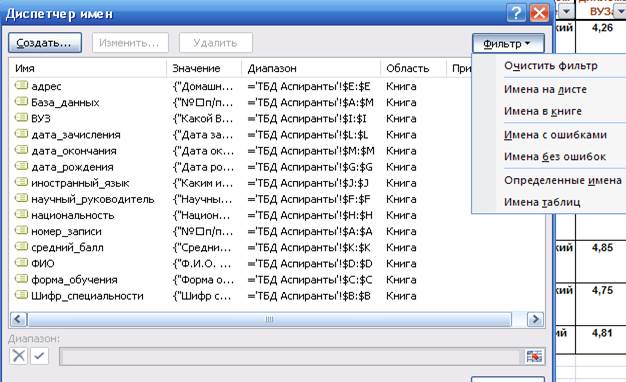The height and width of the screenshot is (382, 626).
Task: Click the Изменить button
Action: (x=130, y=43)
